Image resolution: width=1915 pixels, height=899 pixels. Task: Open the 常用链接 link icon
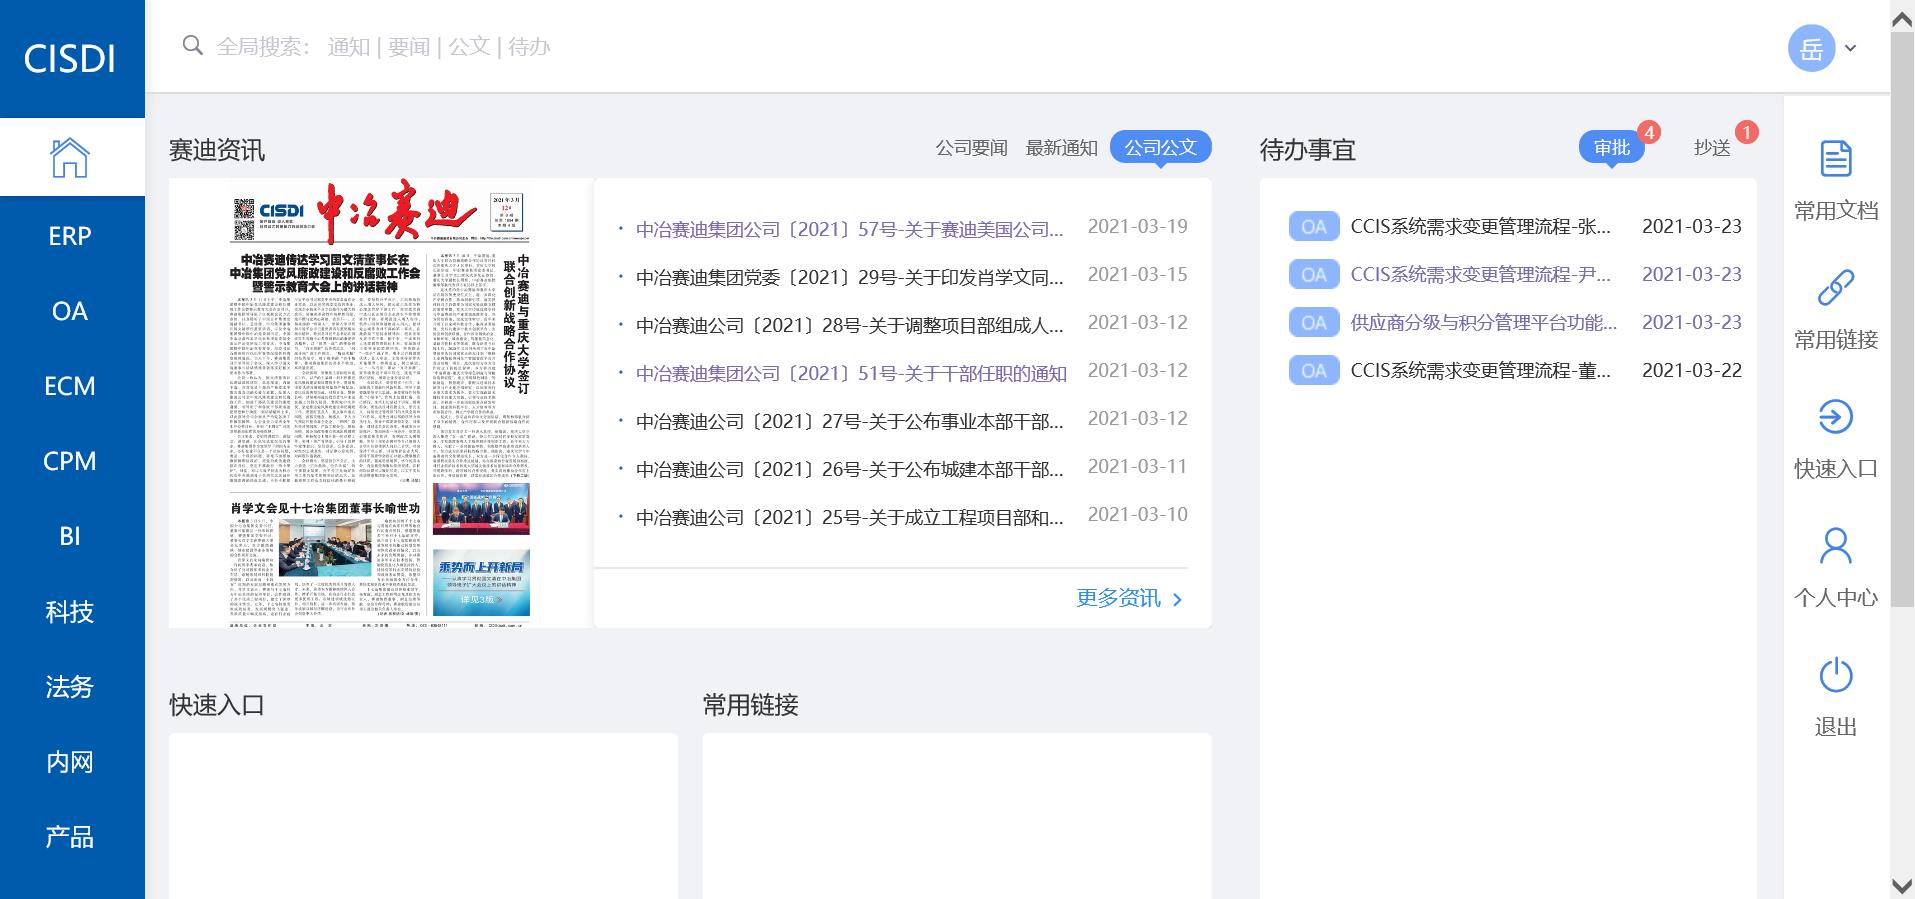click(1835, 287)
